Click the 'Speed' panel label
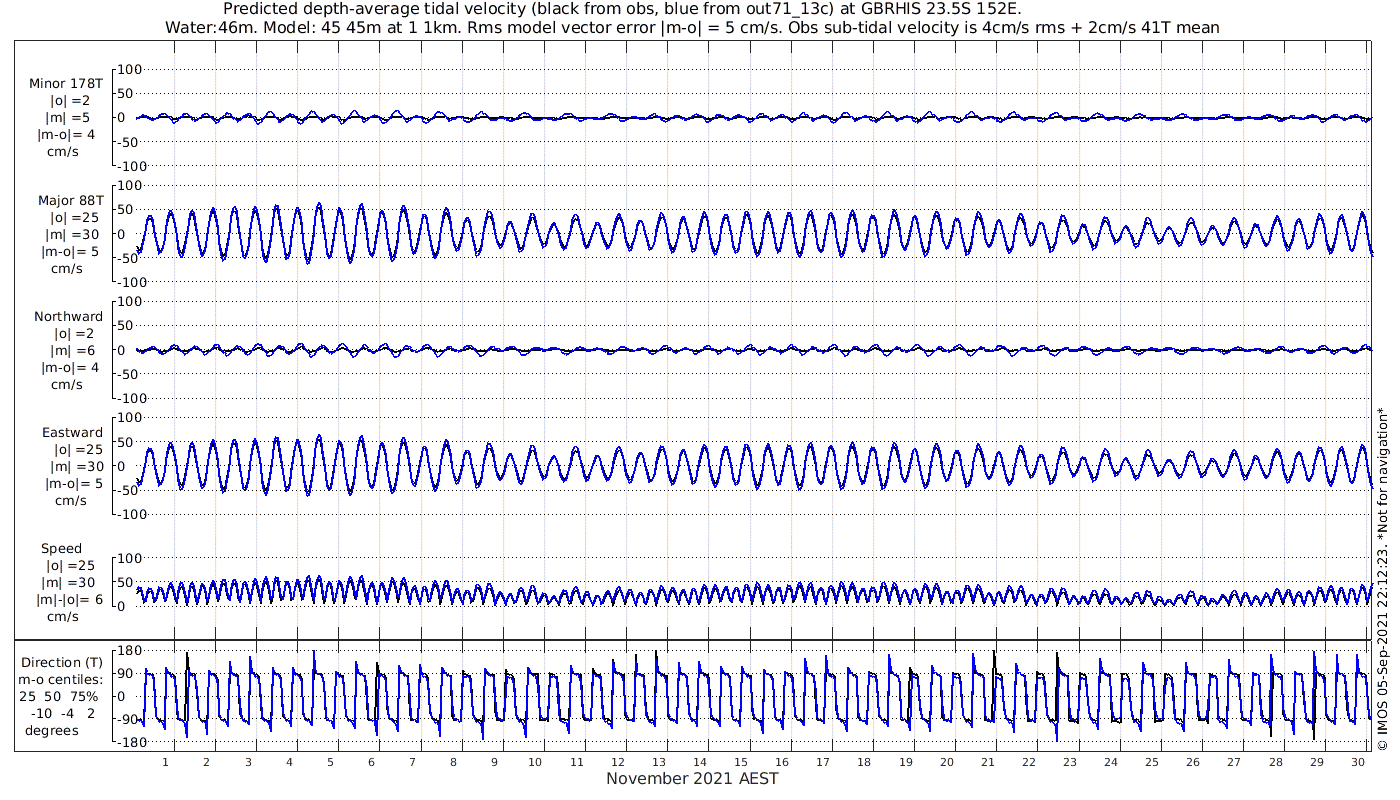Viewport: 1400px width, 800px height. point(62,548)
